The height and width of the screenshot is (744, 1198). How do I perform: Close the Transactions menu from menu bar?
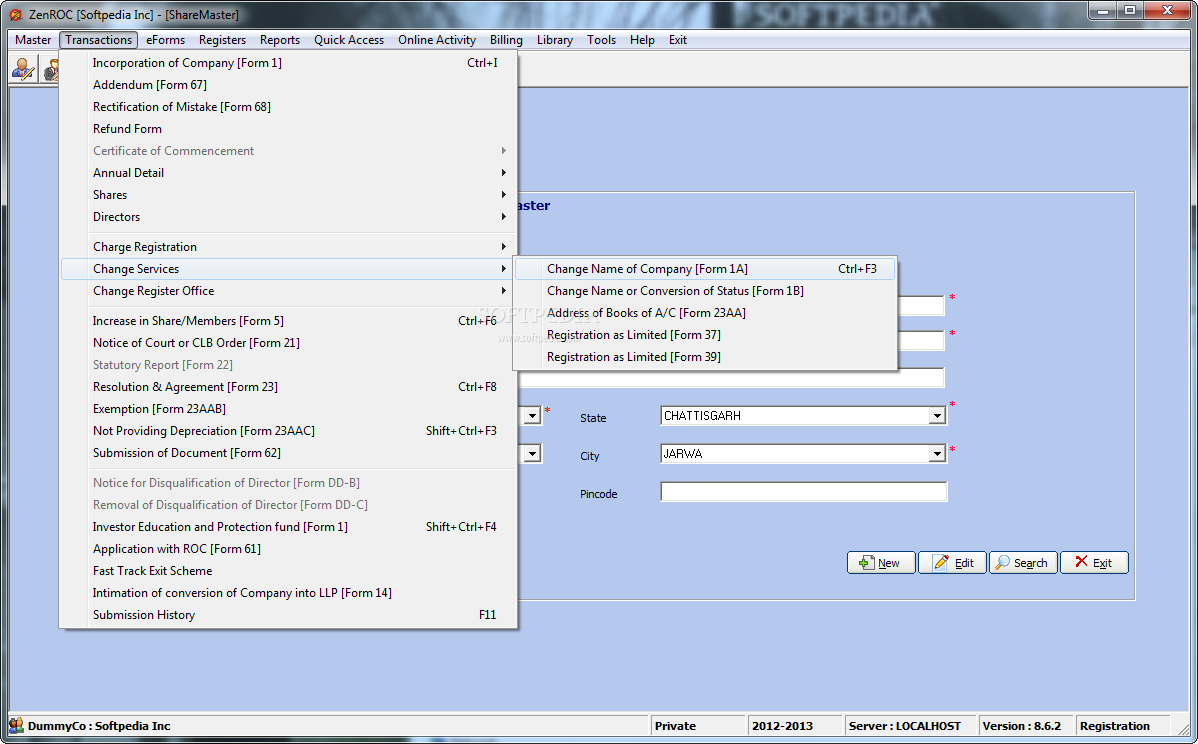click(x=99, y=40)
